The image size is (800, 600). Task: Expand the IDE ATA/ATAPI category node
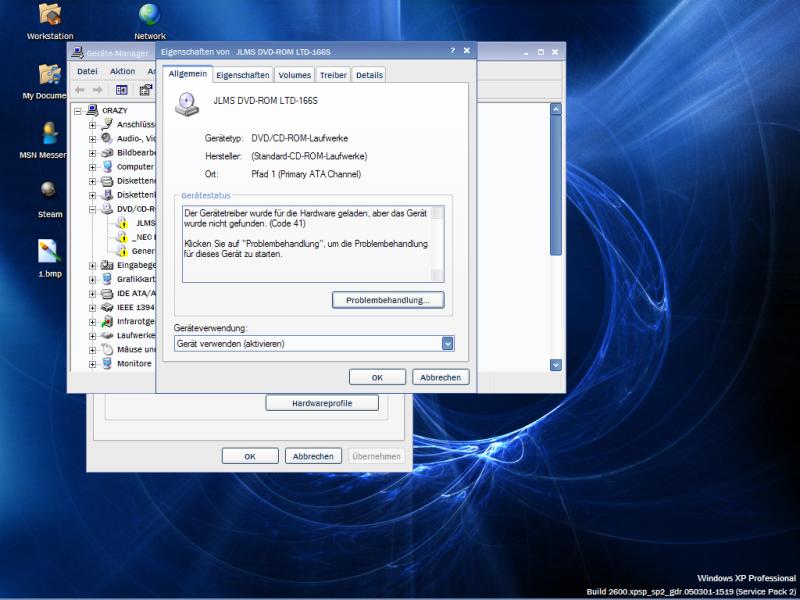[92, 294]
